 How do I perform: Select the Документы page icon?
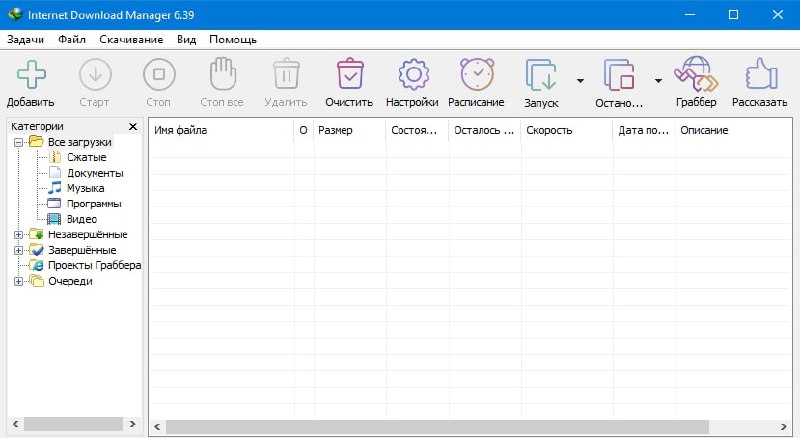click(55, 173)
